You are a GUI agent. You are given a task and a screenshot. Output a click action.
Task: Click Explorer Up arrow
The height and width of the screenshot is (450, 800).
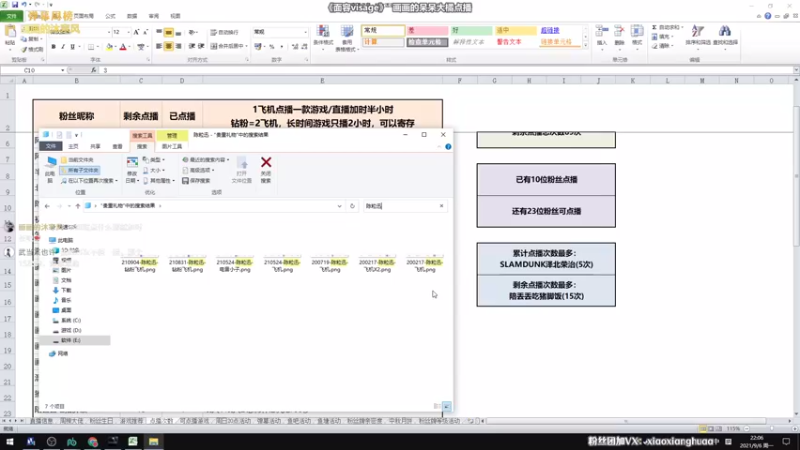click(78, 206)
